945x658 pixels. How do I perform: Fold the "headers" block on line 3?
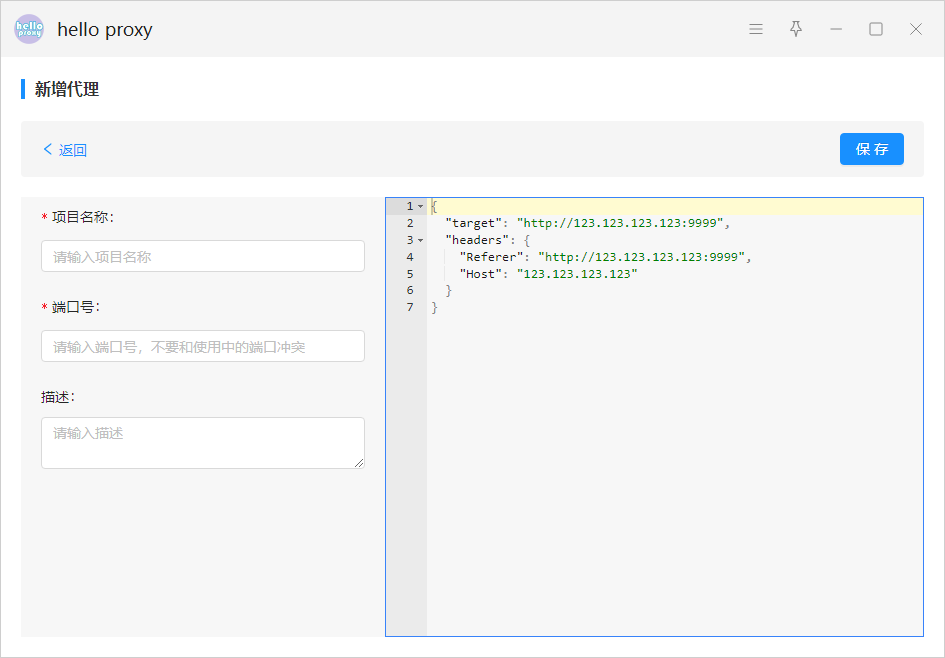click(x=420, y=241)
